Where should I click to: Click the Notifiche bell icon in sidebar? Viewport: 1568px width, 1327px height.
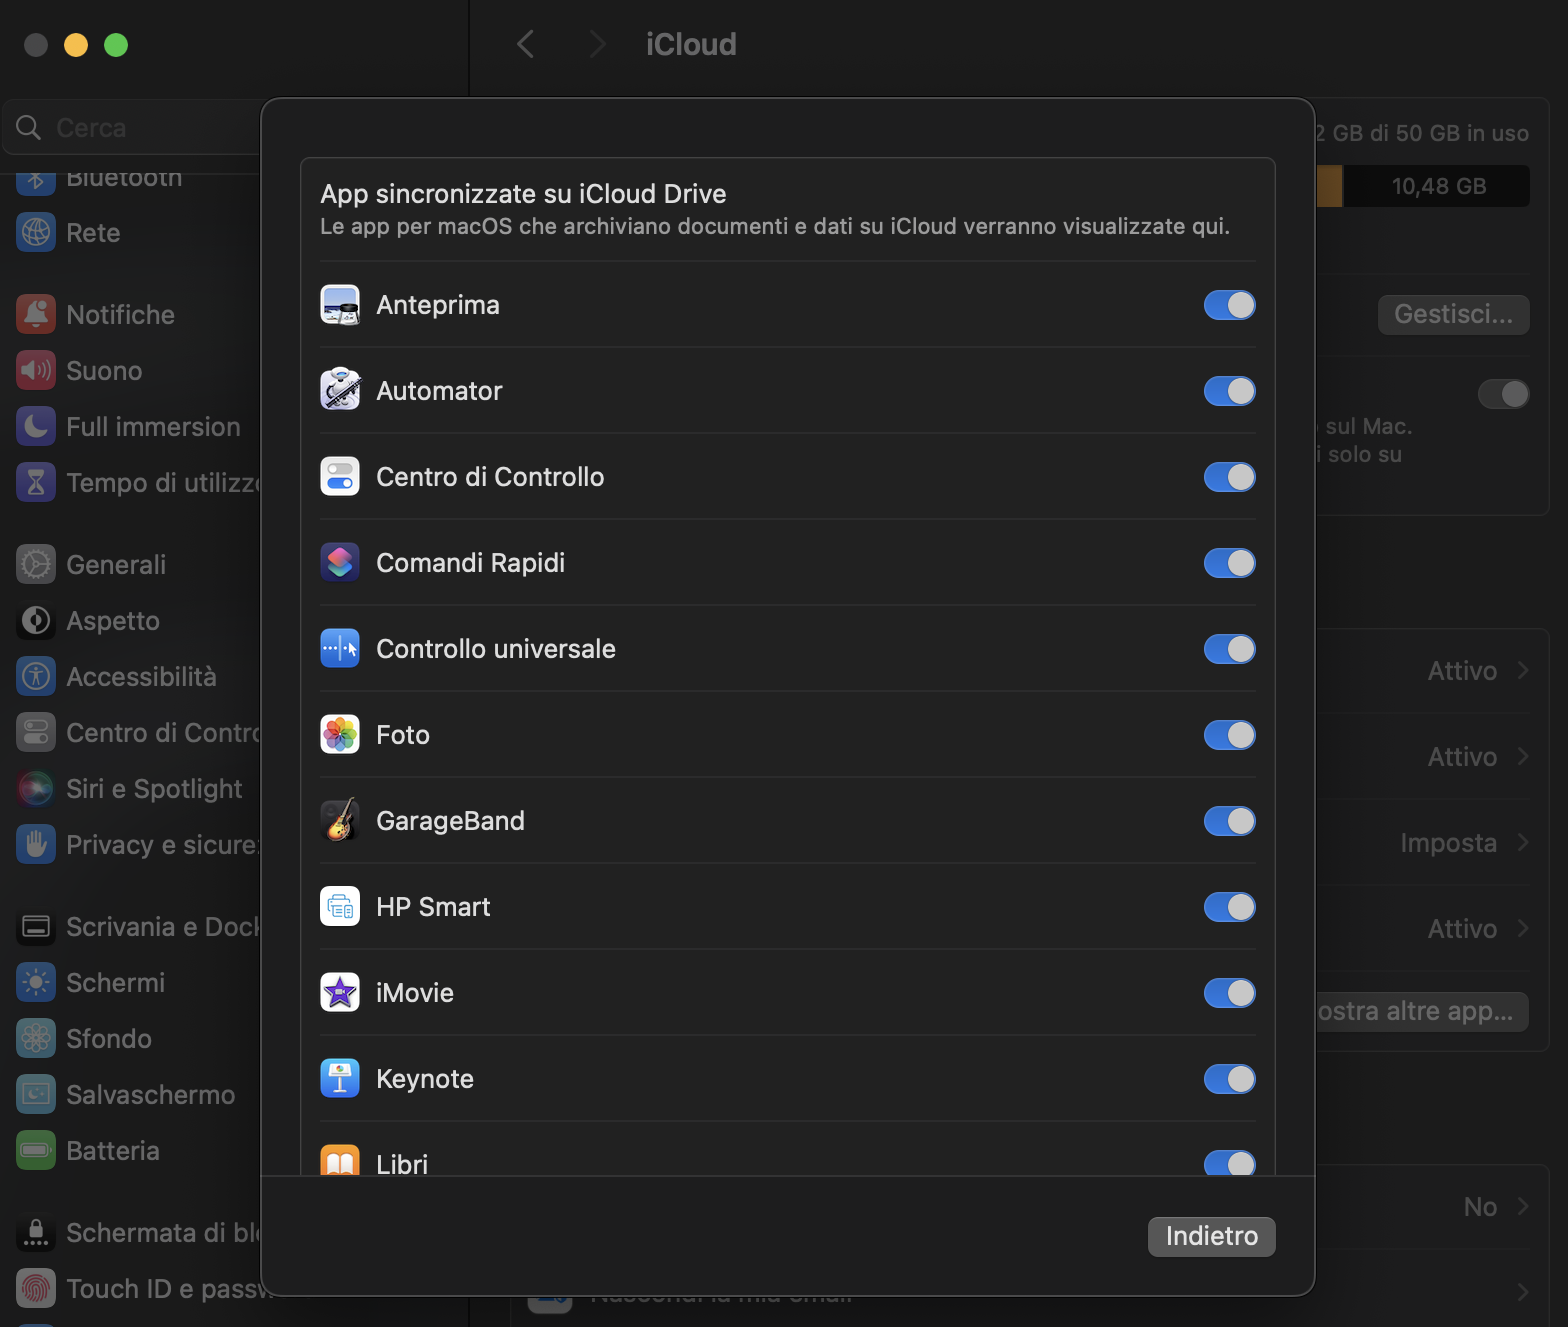pyautogui.click(x=36, y=315)
